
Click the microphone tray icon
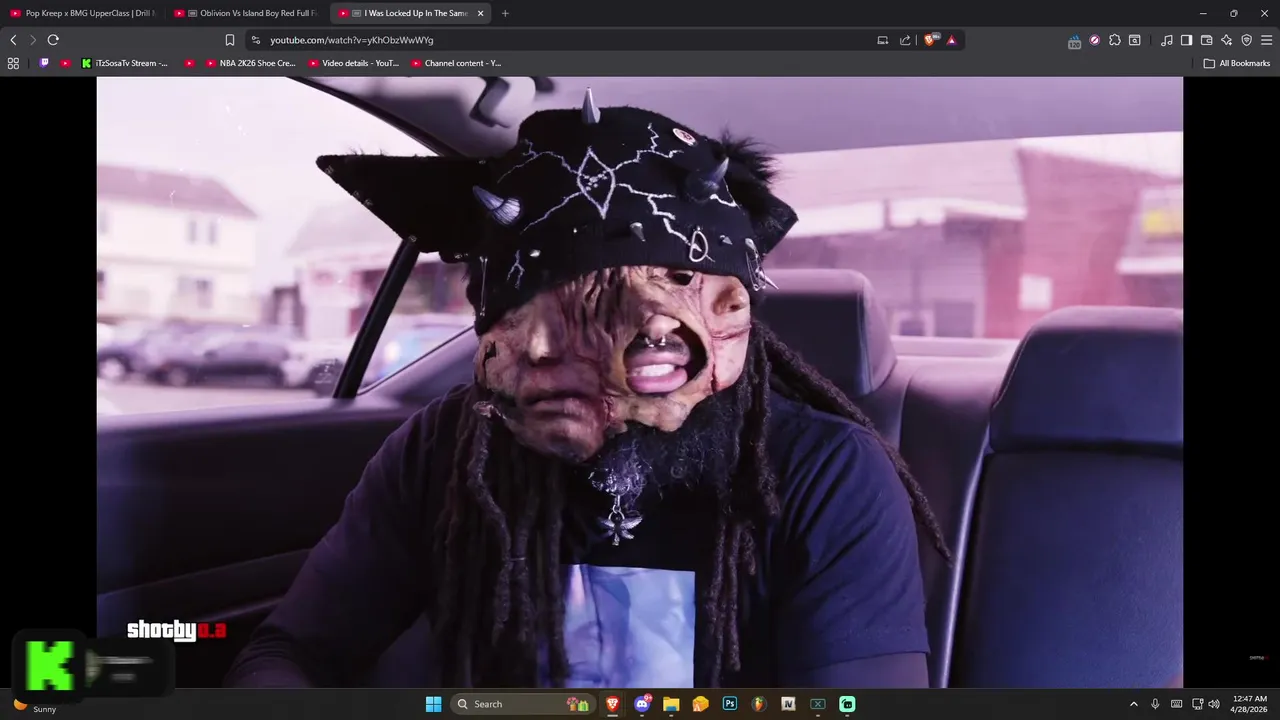(x=1155, y=704)
